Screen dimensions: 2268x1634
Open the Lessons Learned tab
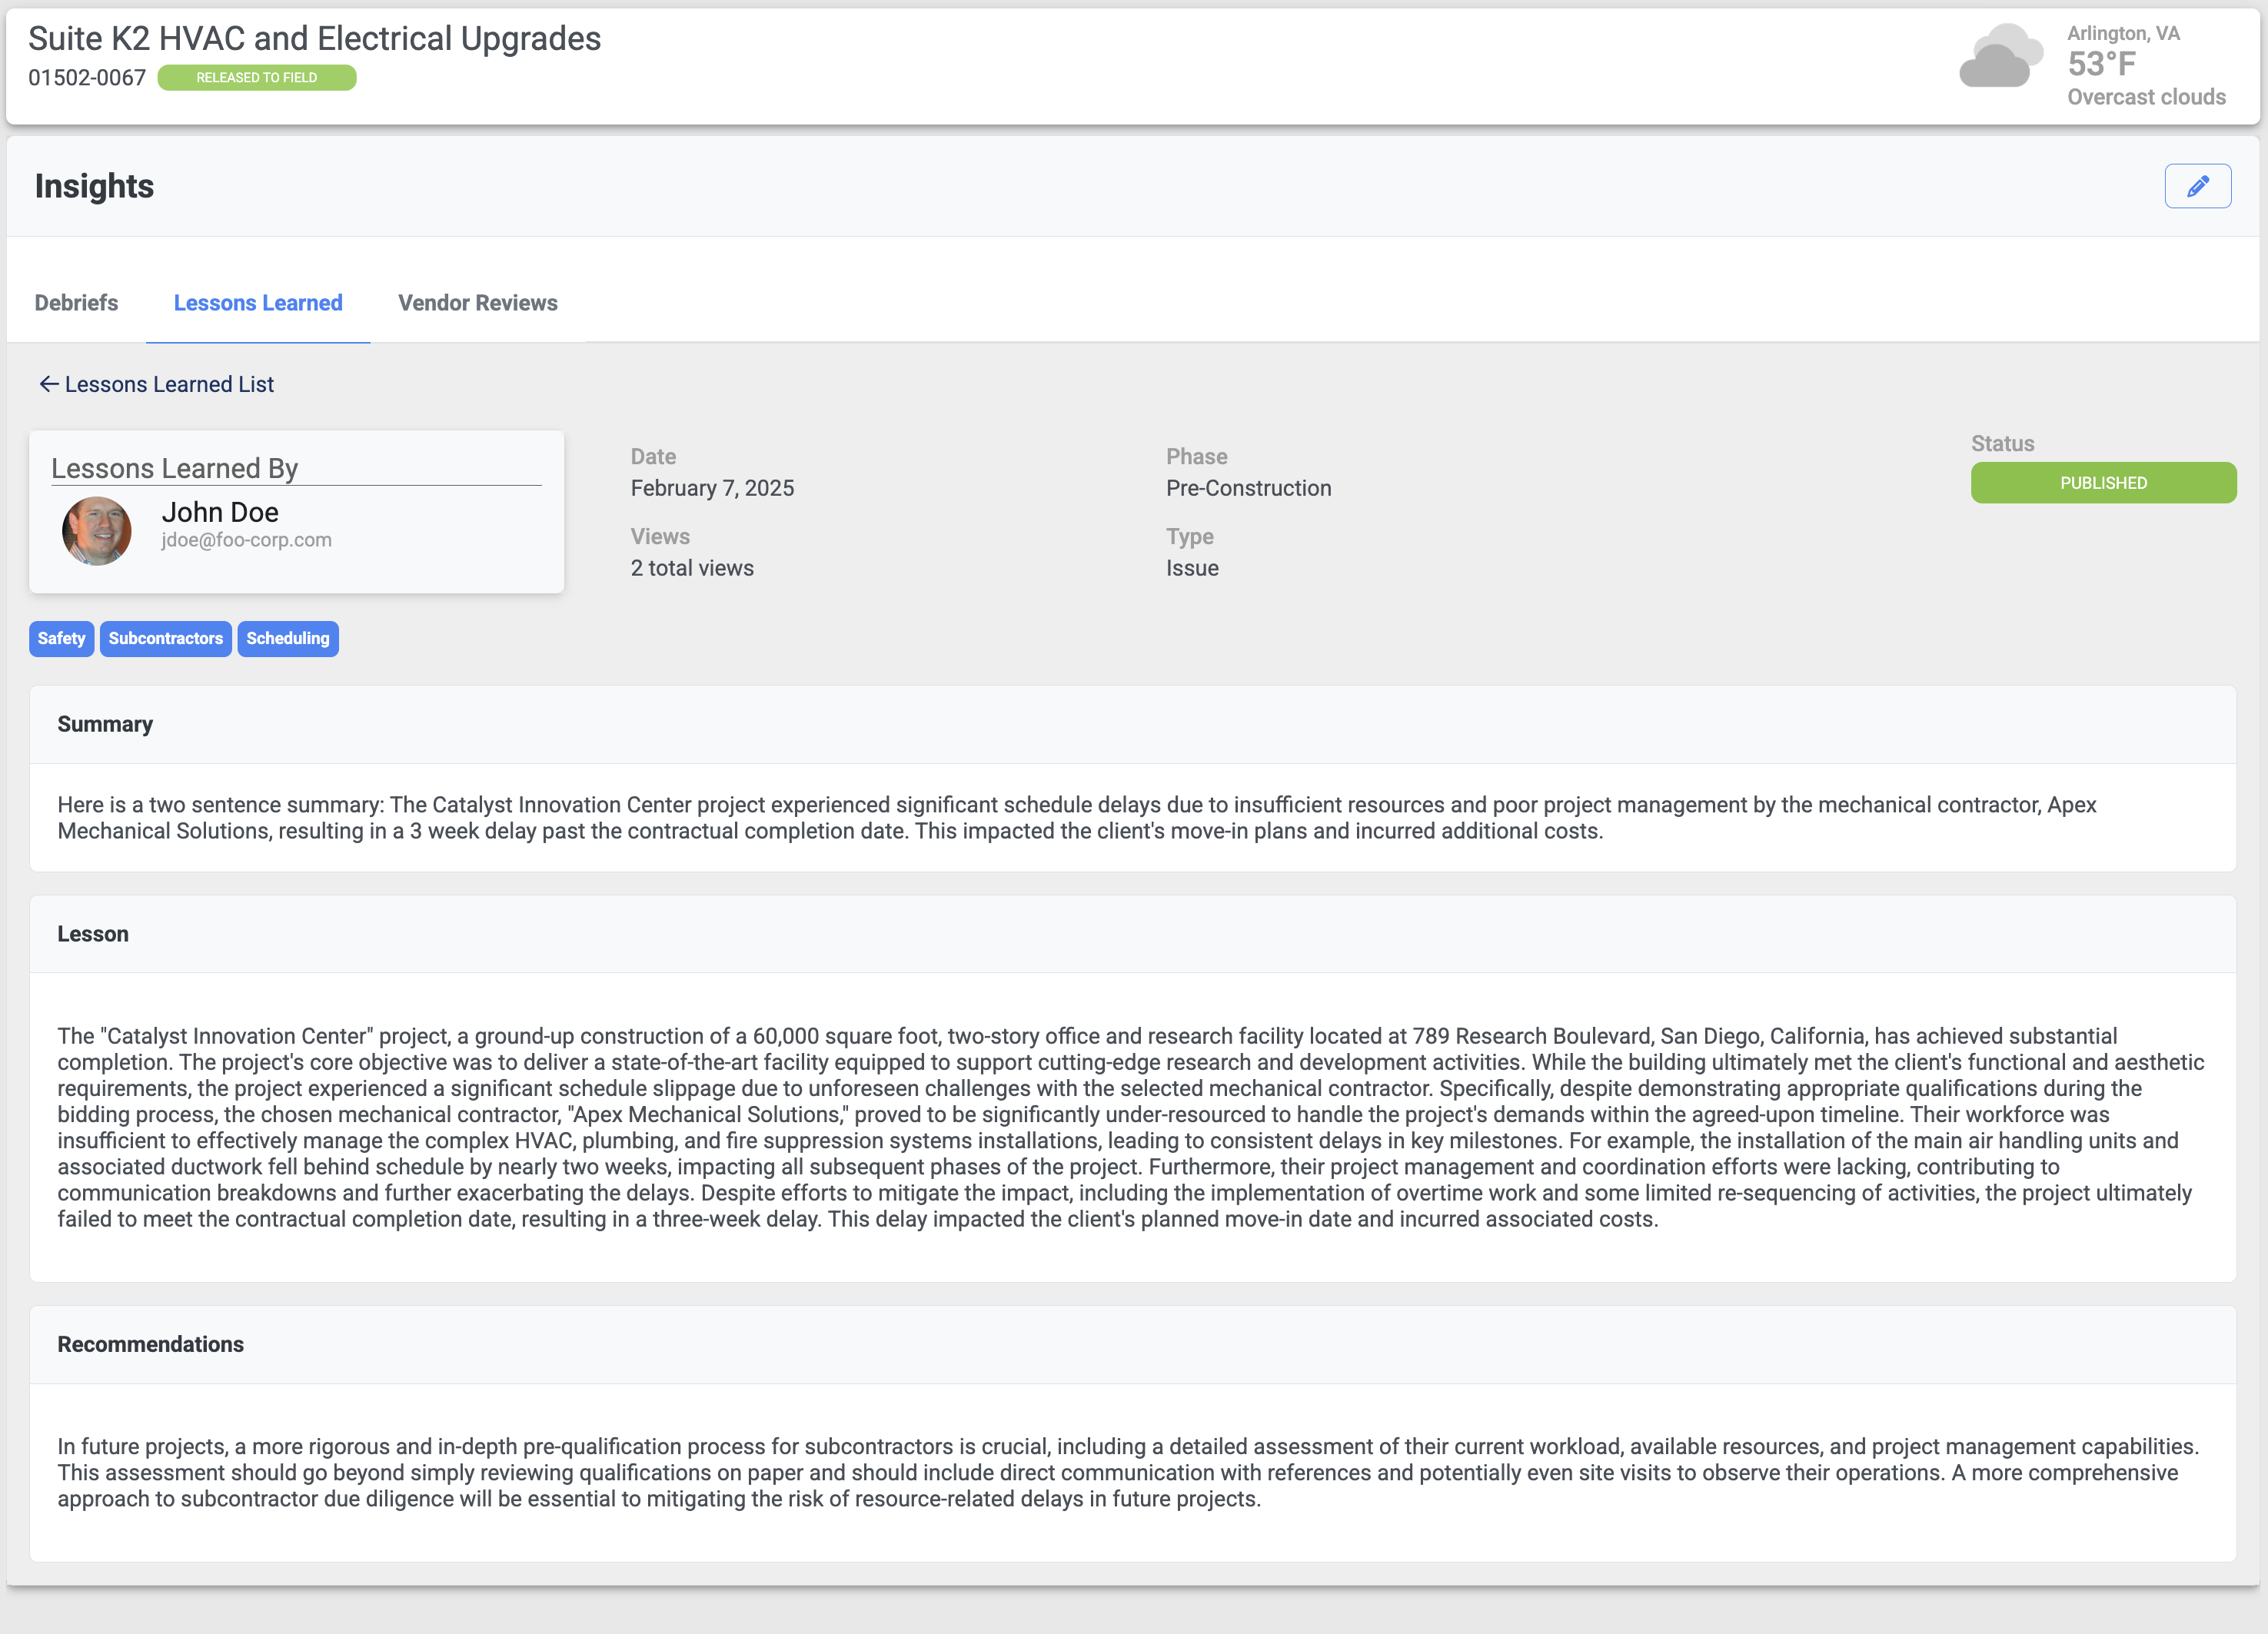click(257, 302)
